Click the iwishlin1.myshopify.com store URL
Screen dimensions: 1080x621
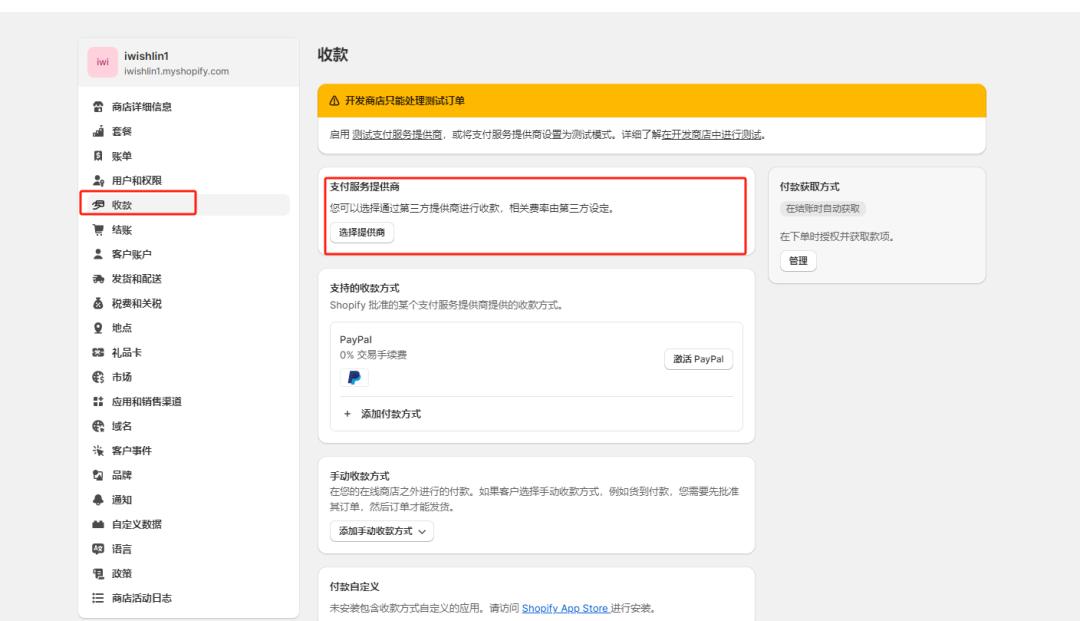pyautogui.click(x=176, y=71)
